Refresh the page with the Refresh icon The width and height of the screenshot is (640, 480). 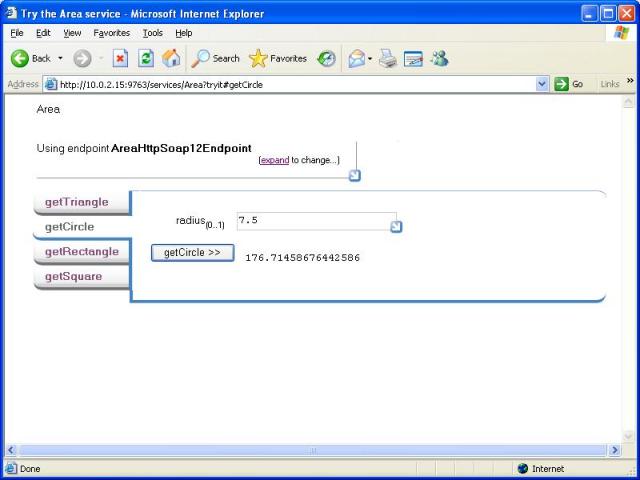click(146, 58)
